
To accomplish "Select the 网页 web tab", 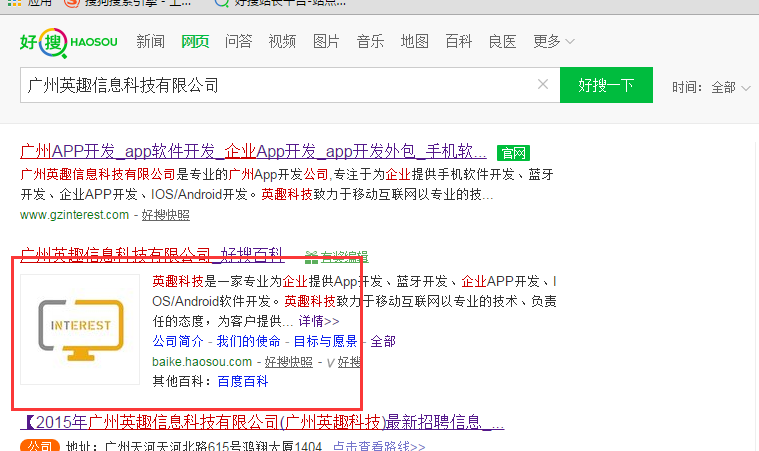I will [x=195, y=42].
